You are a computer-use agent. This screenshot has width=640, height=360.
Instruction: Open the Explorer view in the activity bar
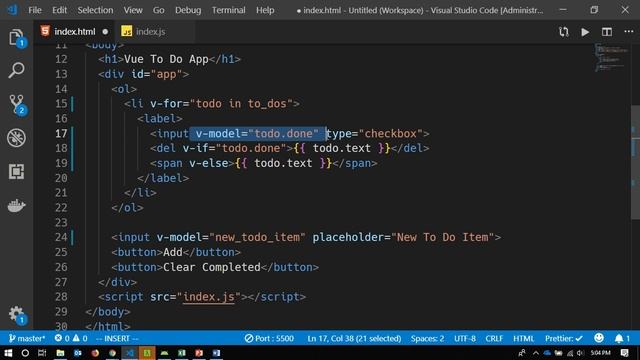point(16,38)
